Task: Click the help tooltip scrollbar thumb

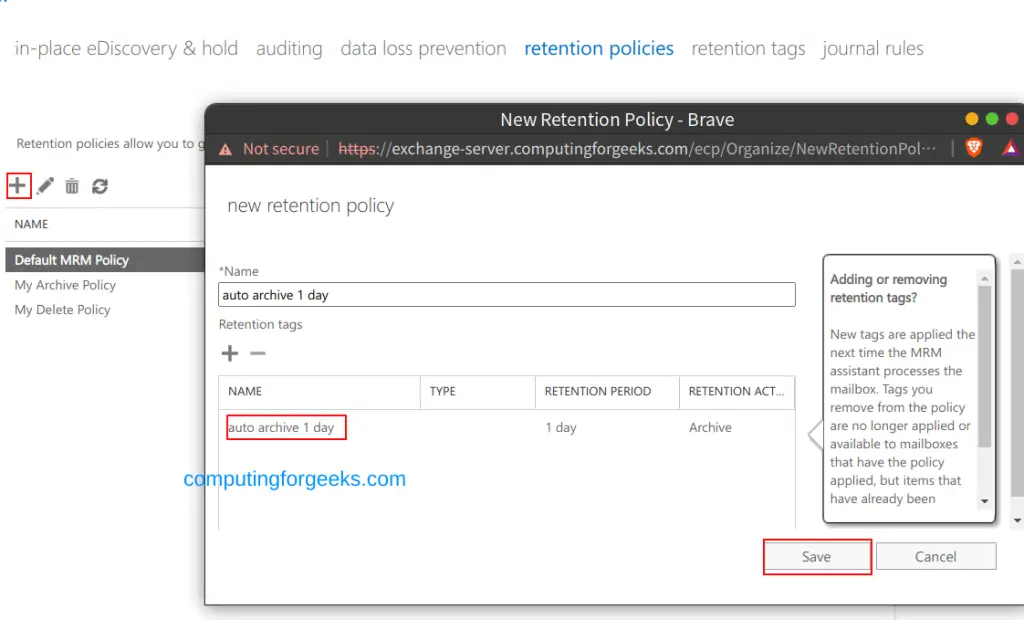Action: pos(985,367)
